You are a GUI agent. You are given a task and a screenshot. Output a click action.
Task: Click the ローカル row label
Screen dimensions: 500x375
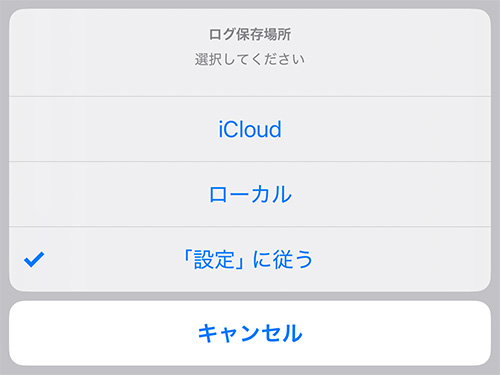click(250, 194)
